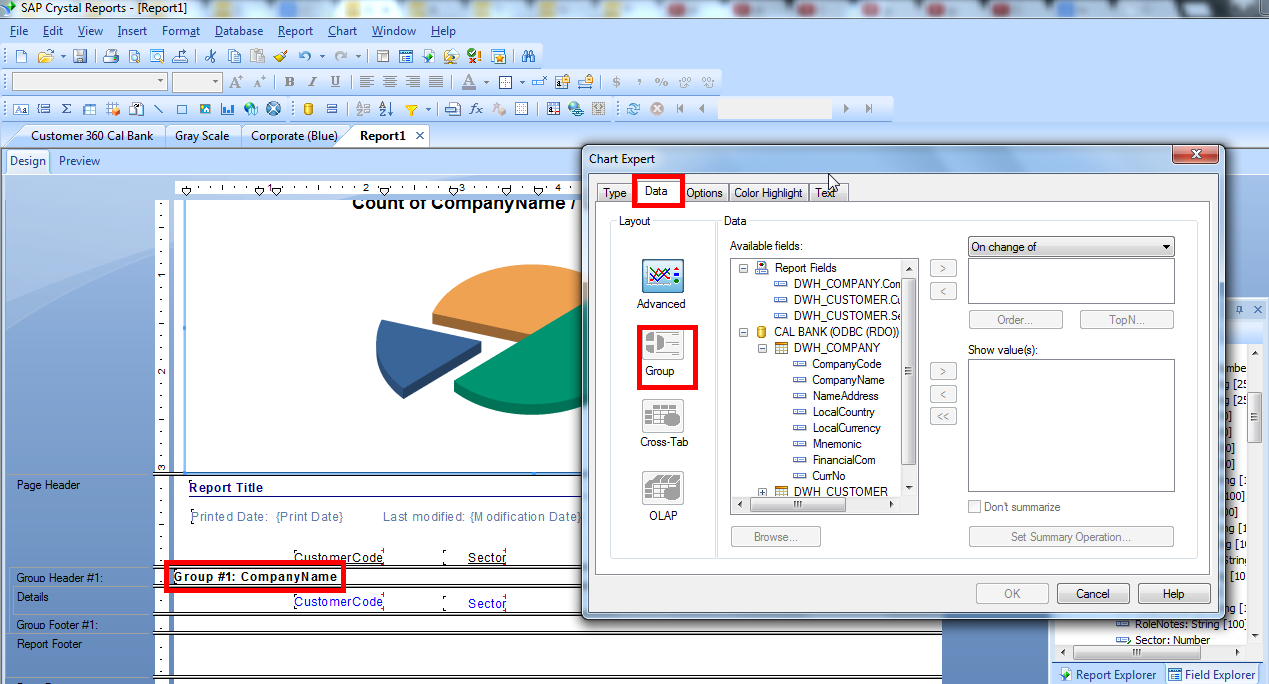Click the Format Painter brush icon
1269x684 pixels.
280,56
